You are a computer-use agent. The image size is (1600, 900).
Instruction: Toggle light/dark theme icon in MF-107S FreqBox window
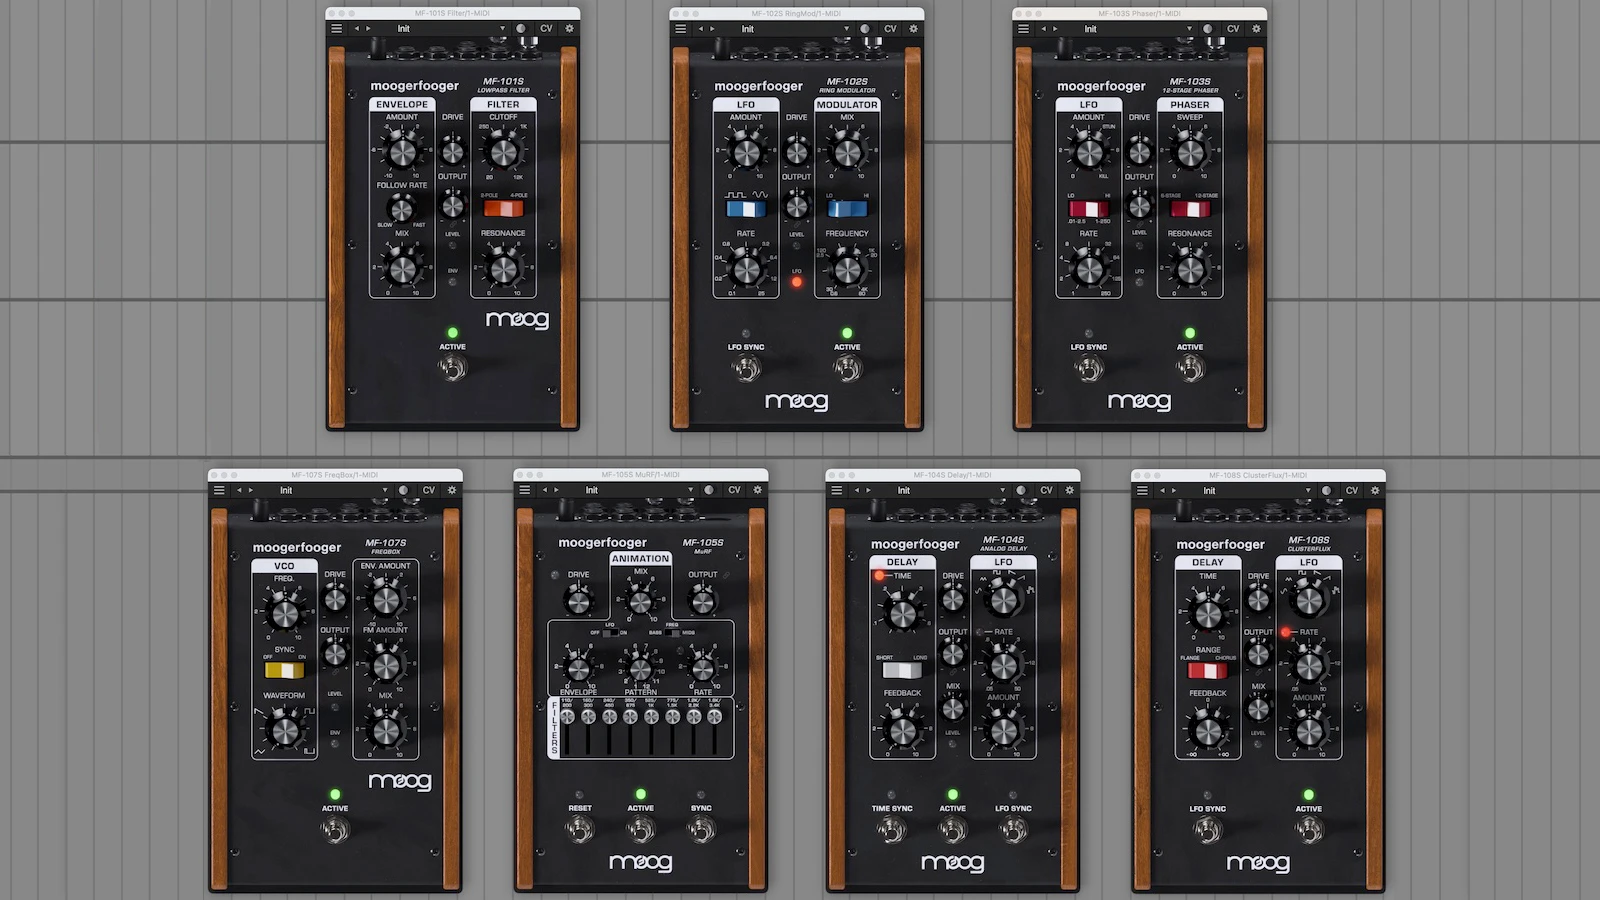404,491
